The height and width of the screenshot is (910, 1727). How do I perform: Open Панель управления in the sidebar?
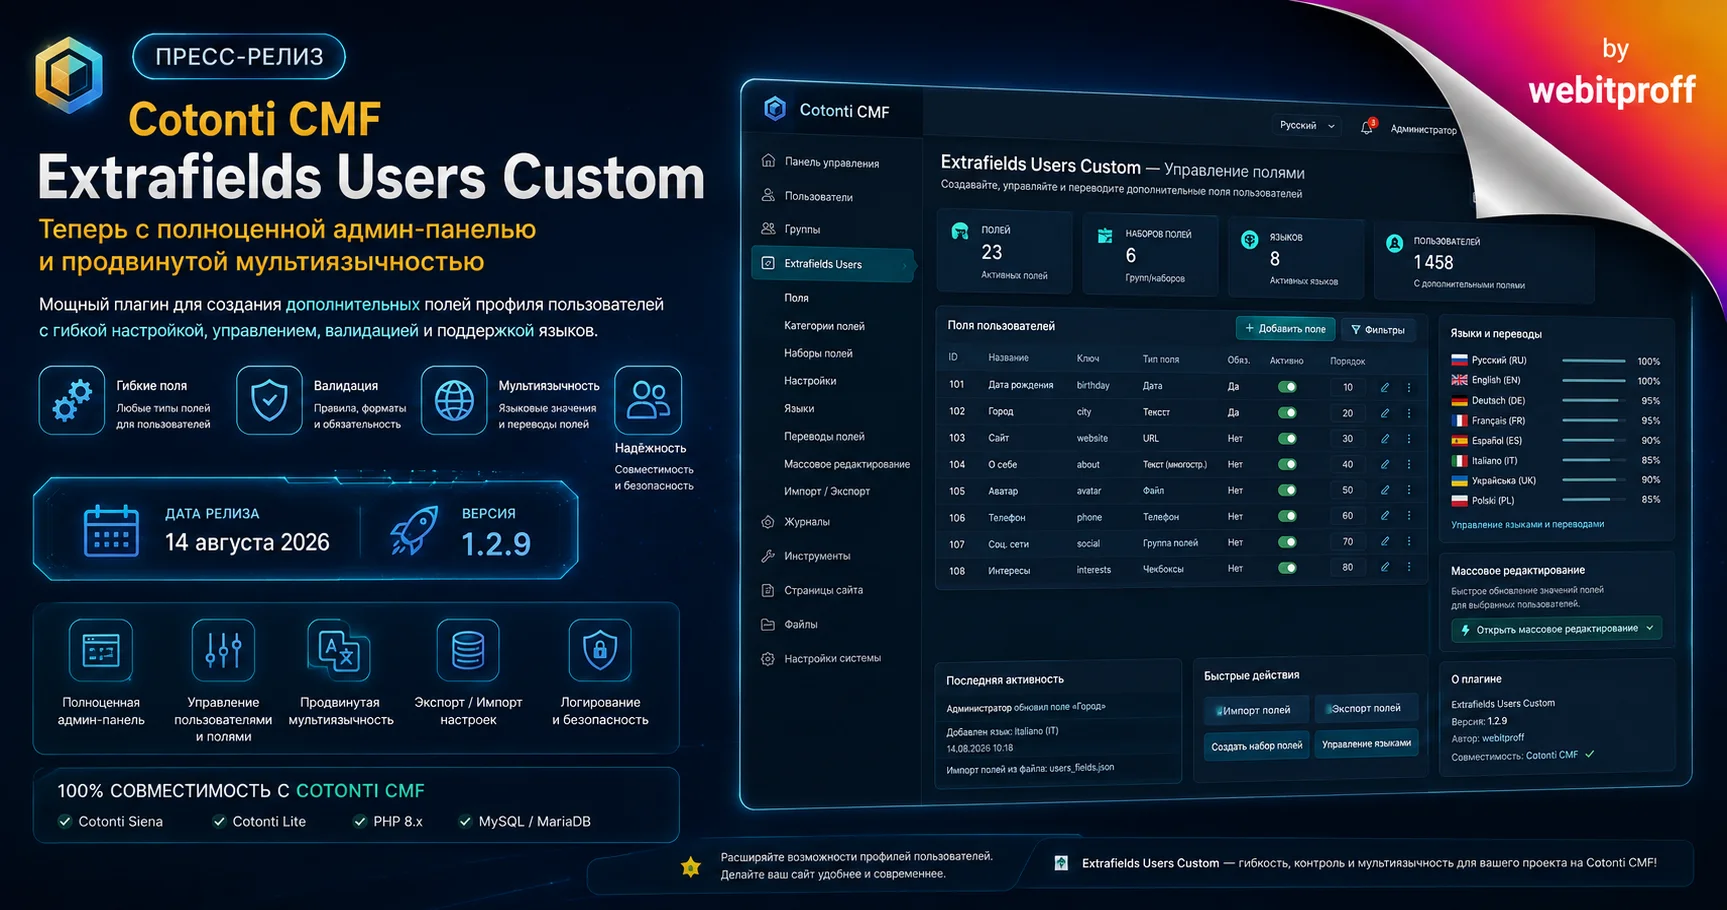click(832, 162)
